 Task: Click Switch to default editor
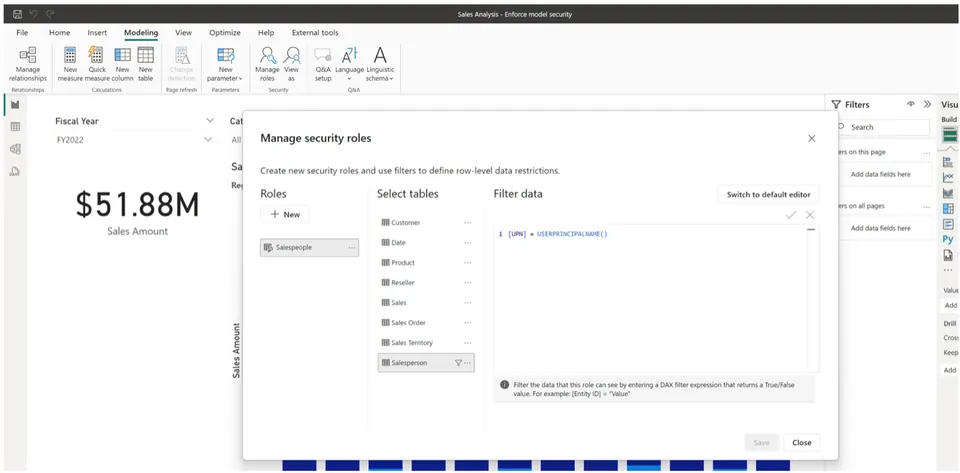(x=768, y=195)
